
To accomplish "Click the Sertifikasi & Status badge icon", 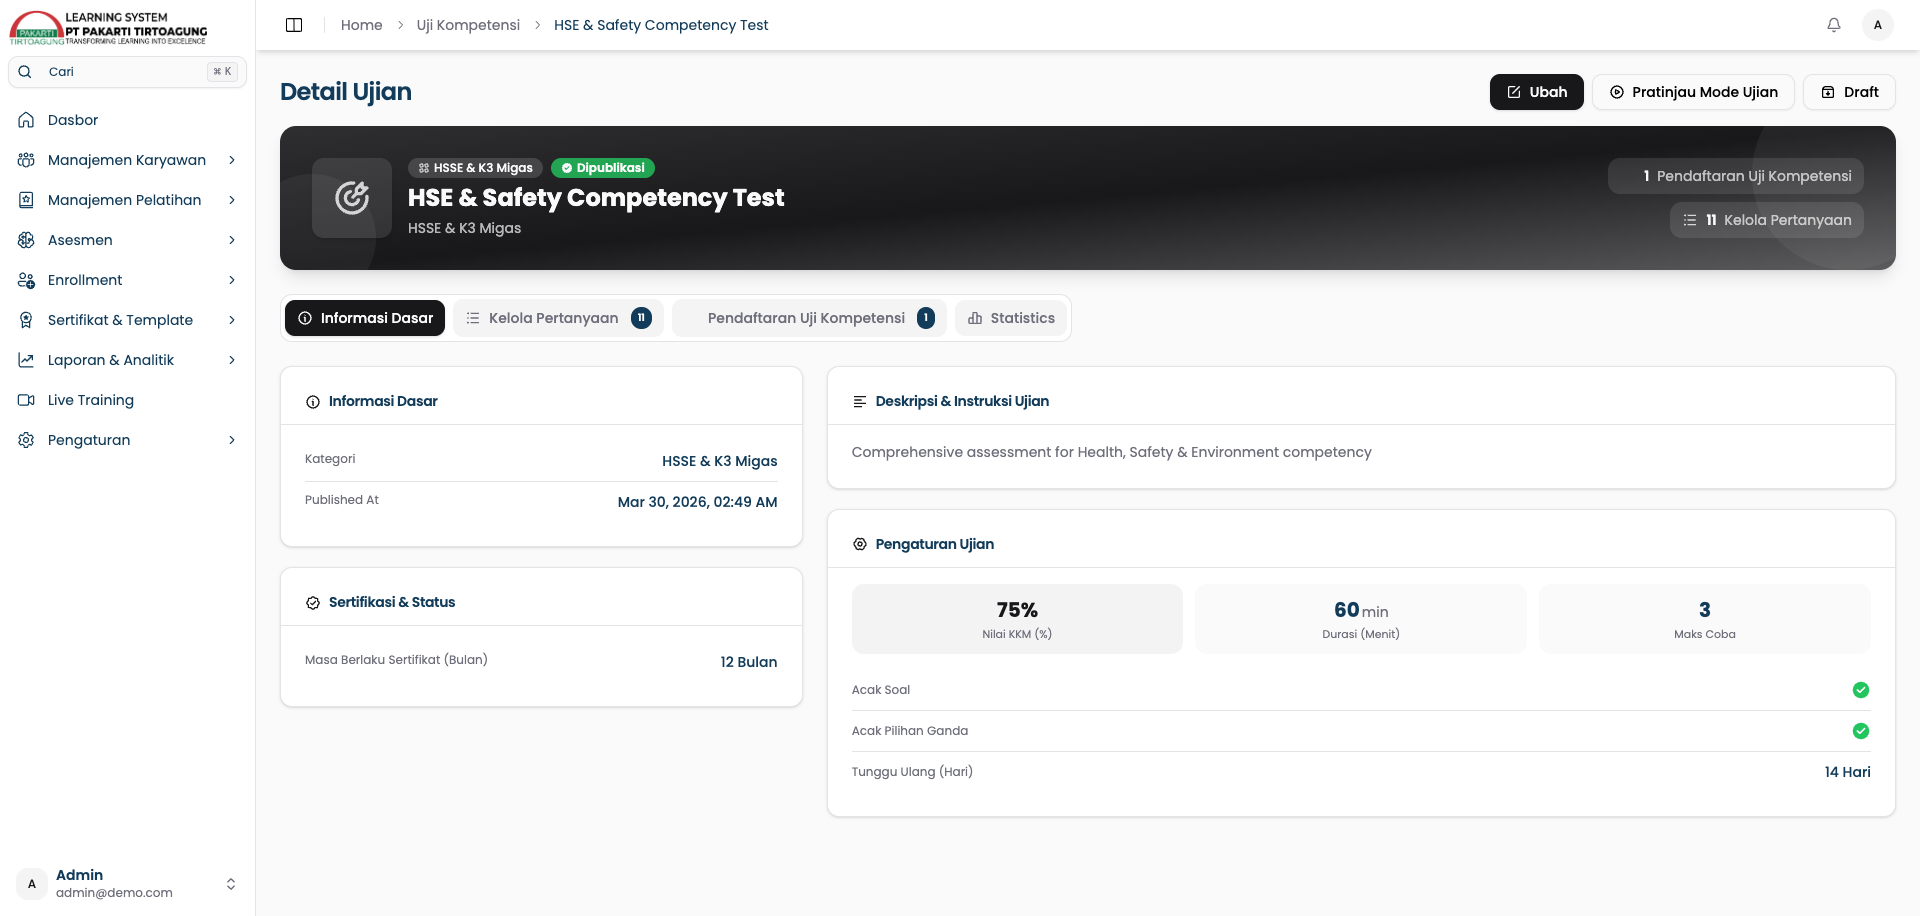I will pyautogui.click(x=313, y=603).
